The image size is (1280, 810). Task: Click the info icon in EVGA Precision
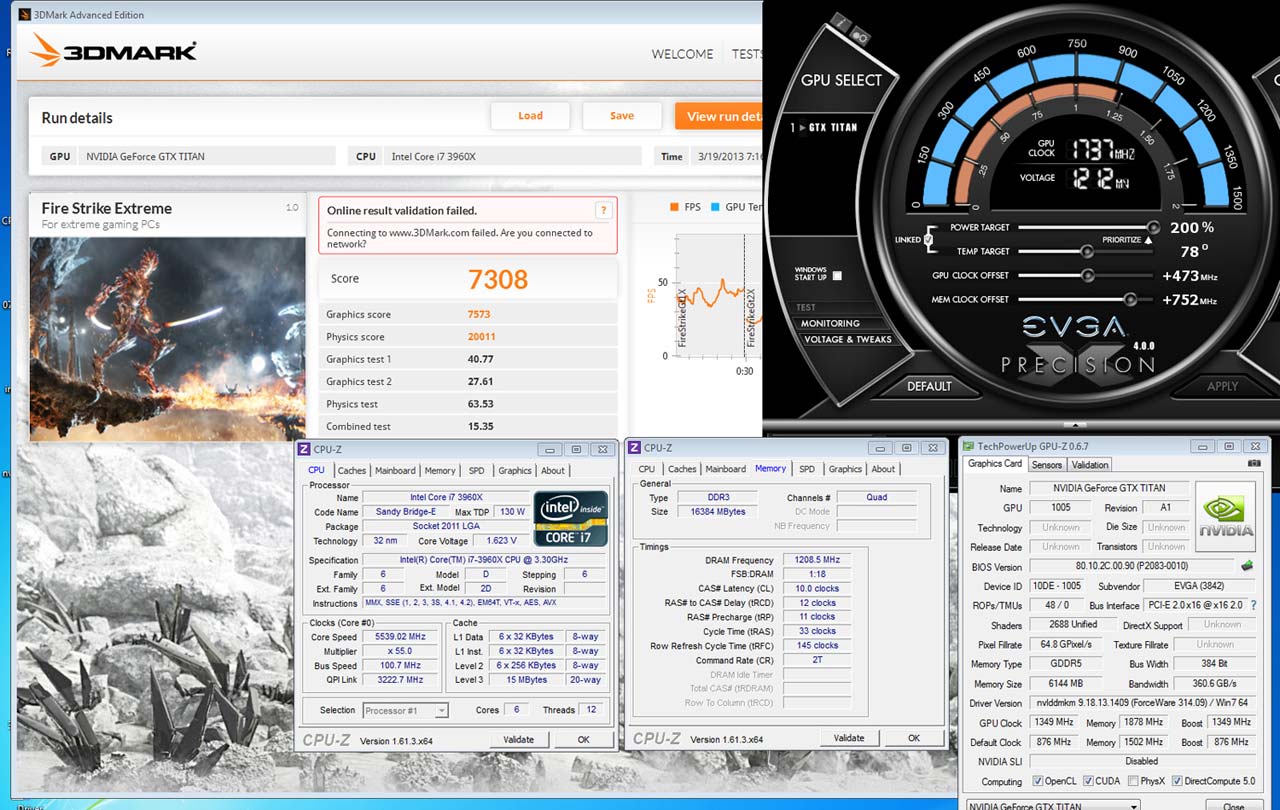840,24
